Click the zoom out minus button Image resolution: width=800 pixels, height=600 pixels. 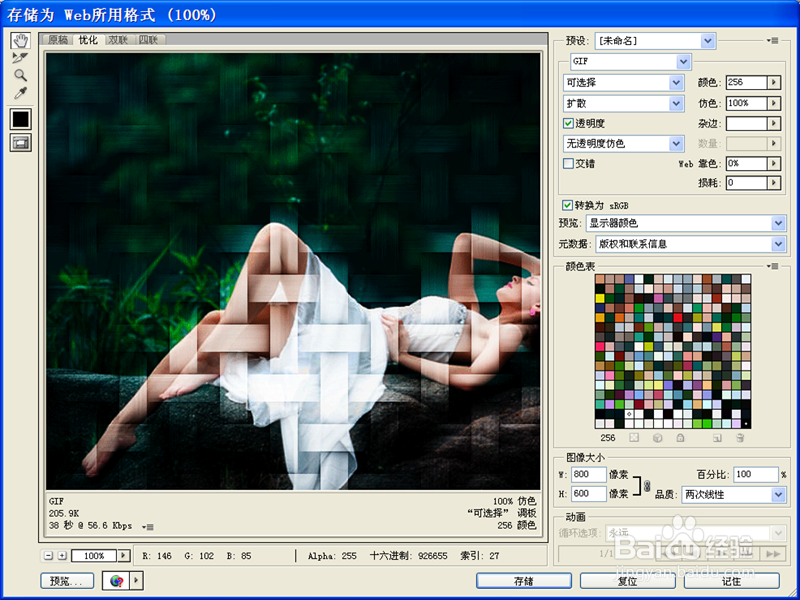pyautogui.click(x=48, y=556)
